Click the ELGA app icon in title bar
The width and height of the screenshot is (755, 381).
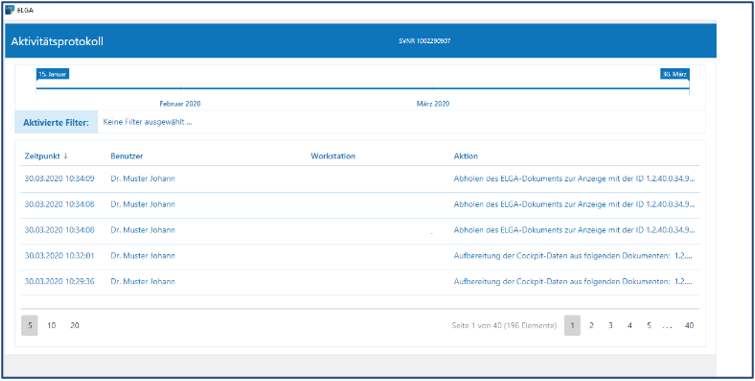click(9, 10)
